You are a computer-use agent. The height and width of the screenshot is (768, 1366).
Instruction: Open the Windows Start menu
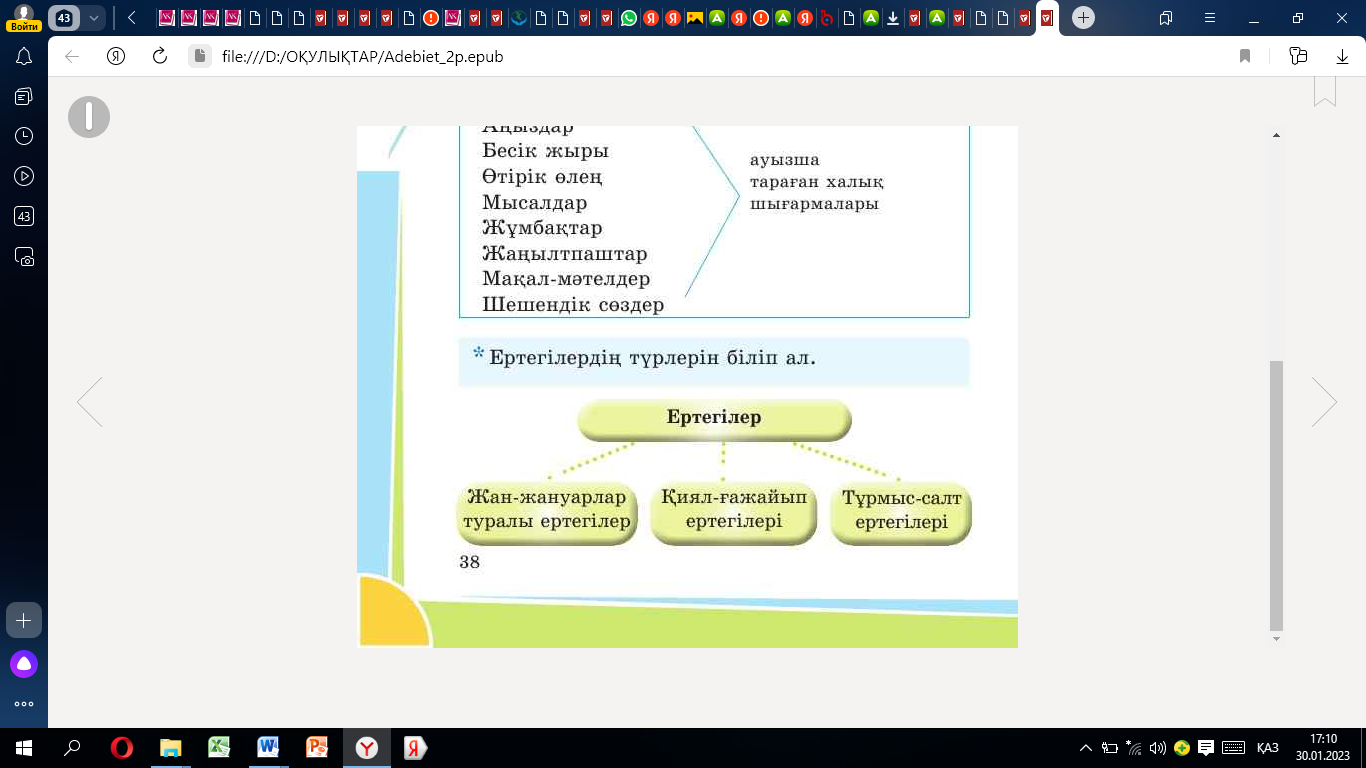24,748
